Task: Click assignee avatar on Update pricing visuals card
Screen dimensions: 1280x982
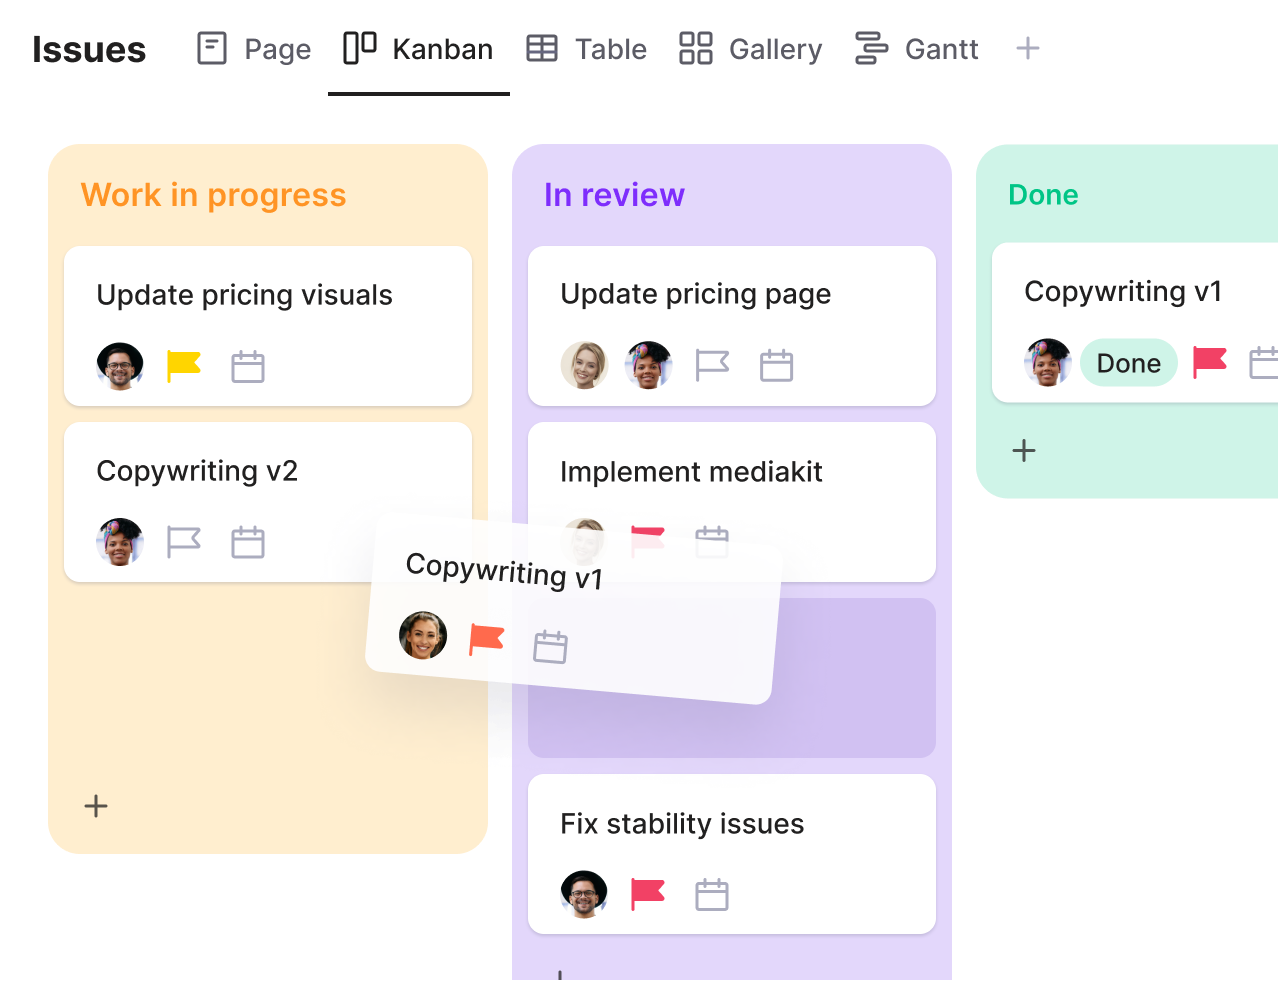Action: (x=120, y=366)
